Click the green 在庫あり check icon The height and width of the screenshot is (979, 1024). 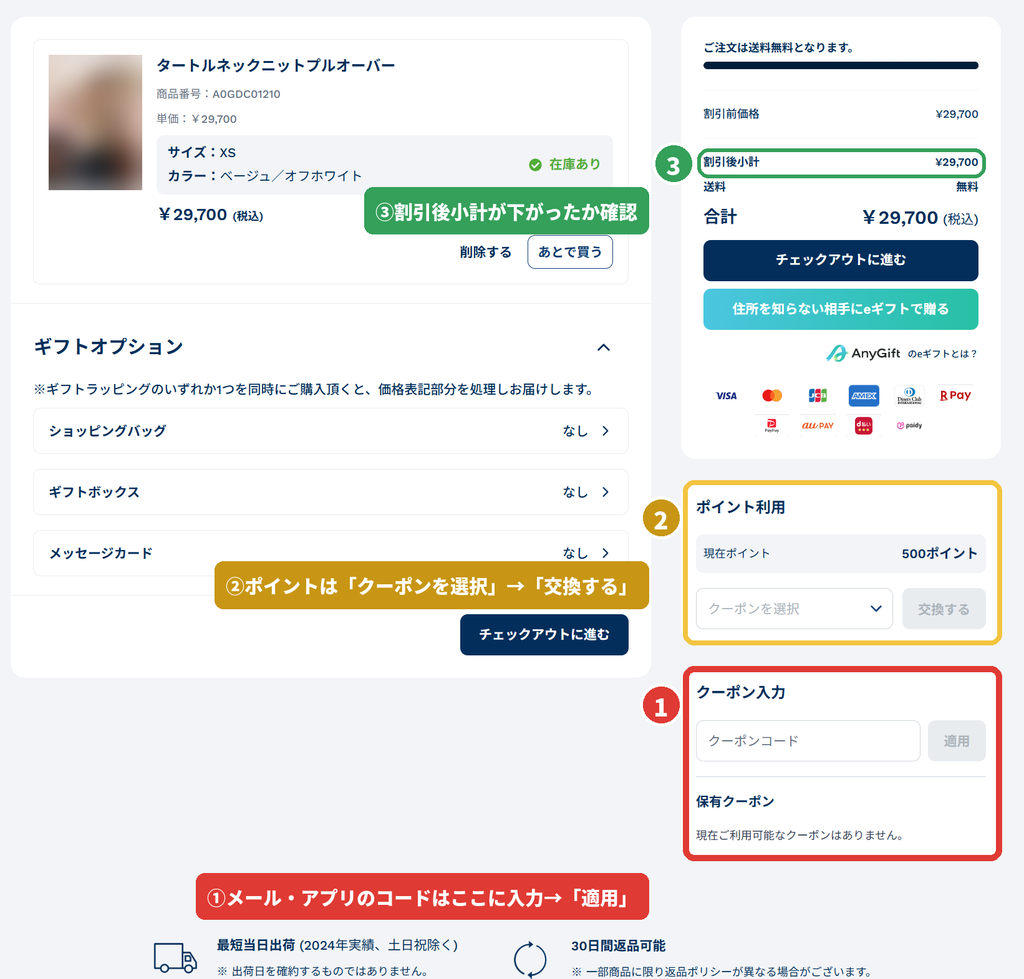point(535,165)
